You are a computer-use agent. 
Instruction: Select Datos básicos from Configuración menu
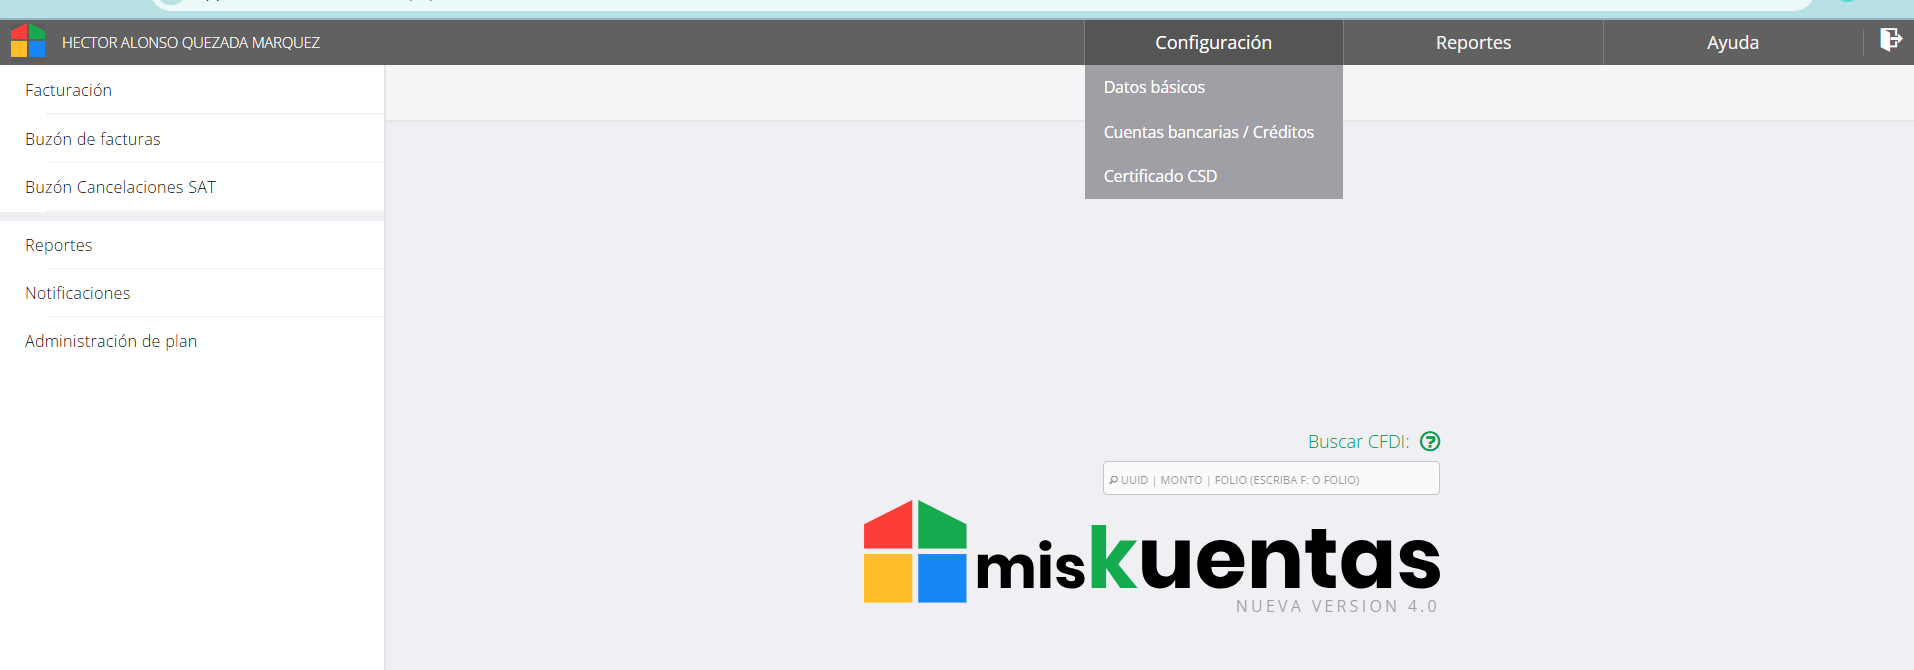click(x=1154, y=87)
